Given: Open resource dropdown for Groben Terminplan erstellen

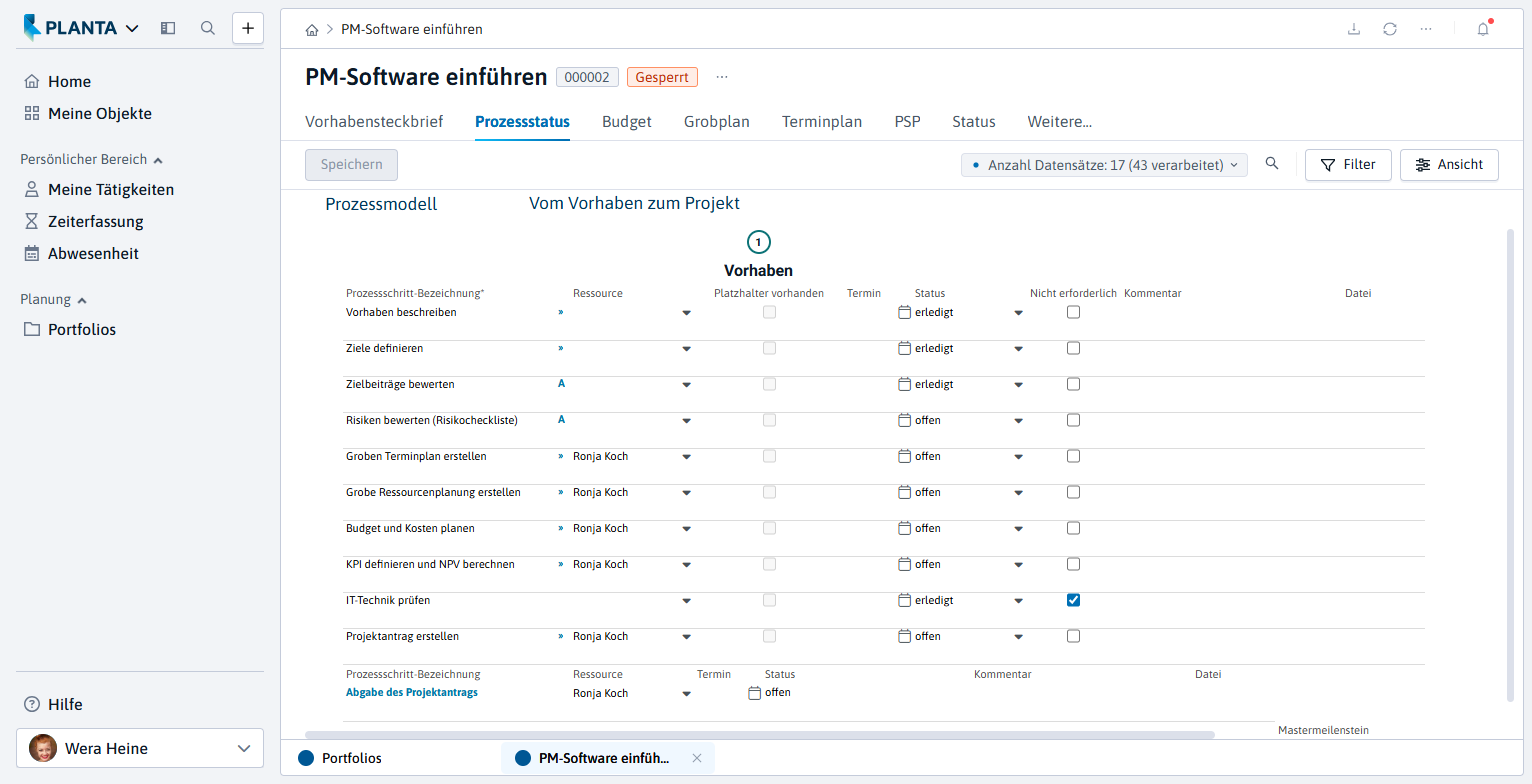Looking at the screenshot, I should click(x=686, y=457).
